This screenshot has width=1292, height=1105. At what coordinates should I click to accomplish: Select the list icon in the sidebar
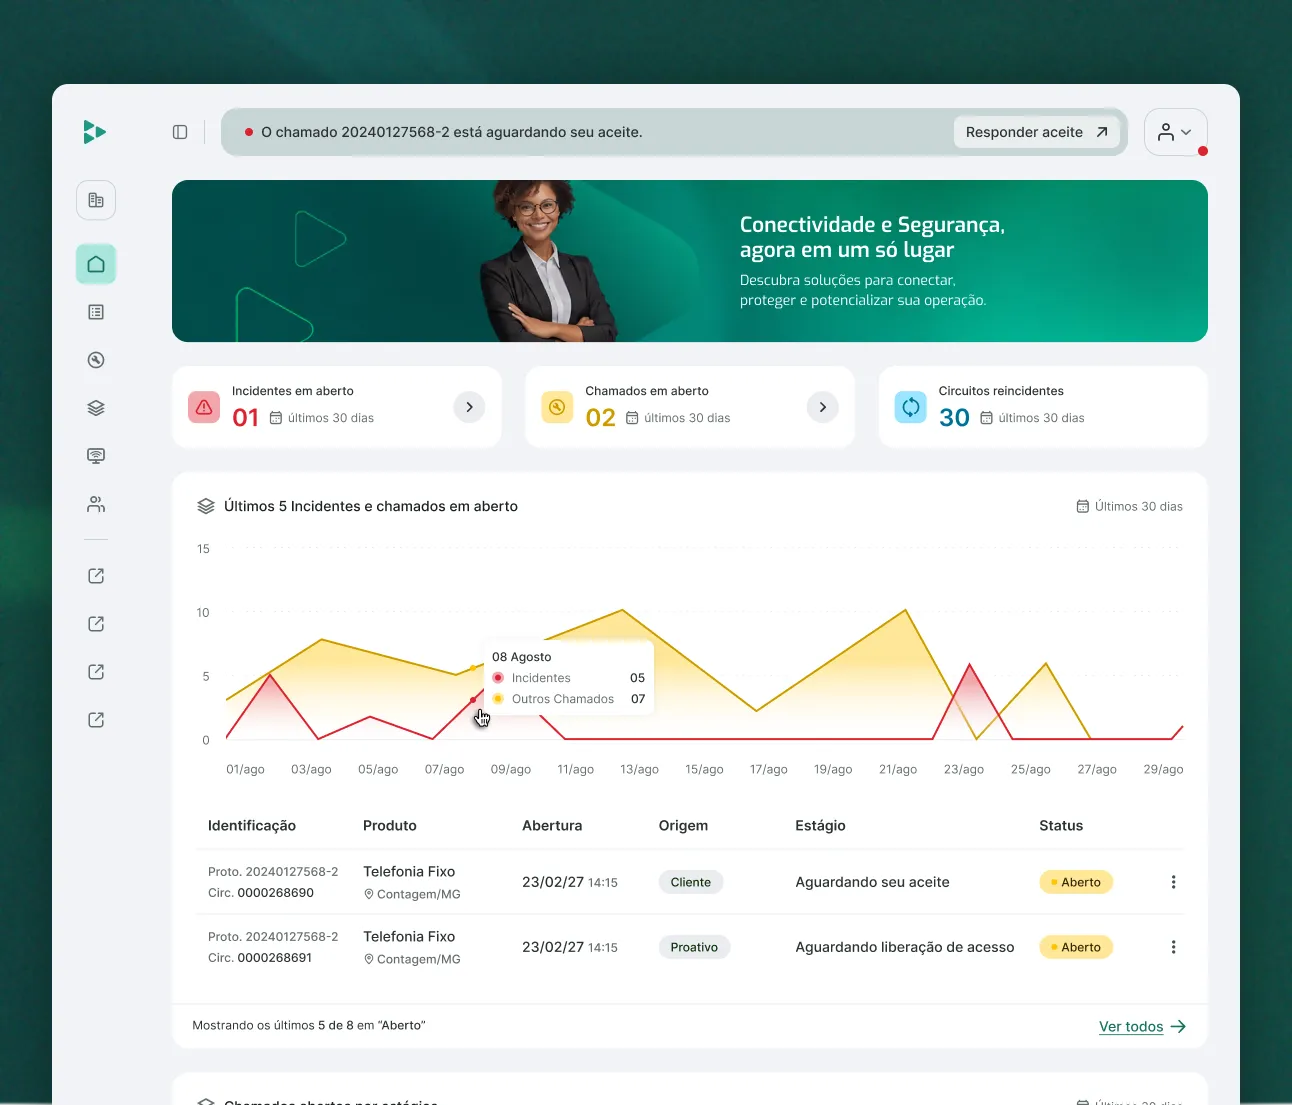[96, 312]
